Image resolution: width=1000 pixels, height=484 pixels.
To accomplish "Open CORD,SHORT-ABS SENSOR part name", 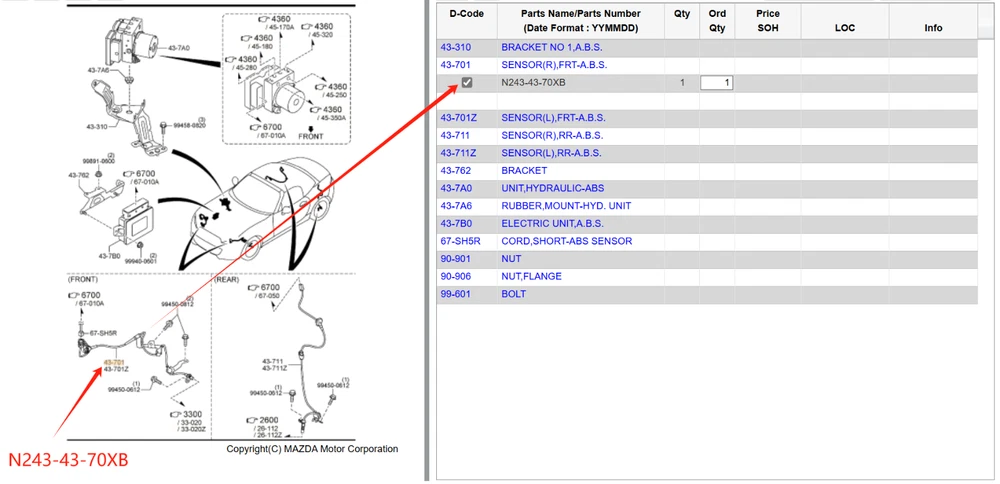I will point(566,241).
